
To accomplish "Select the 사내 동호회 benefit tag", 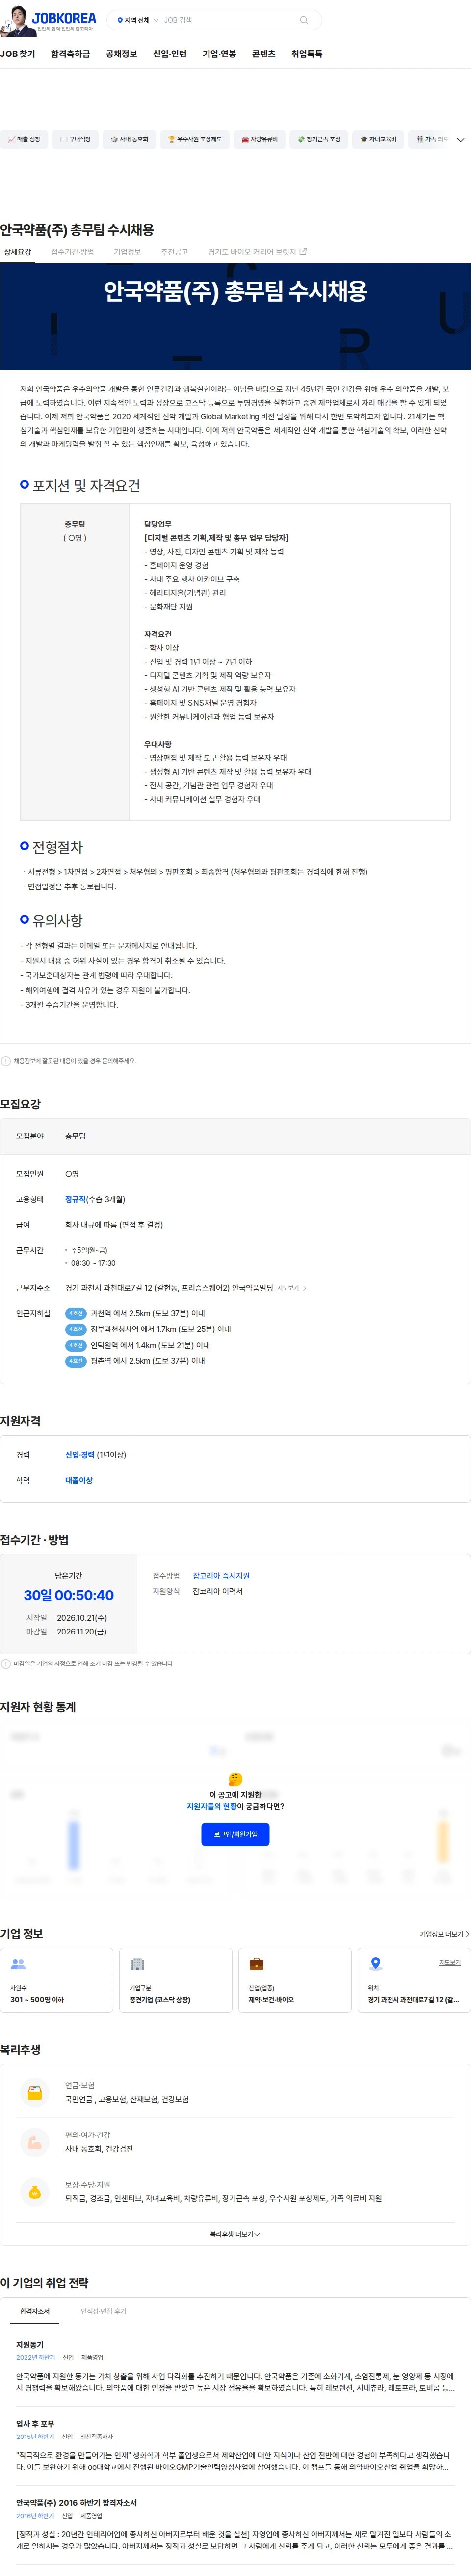I will (129, 140).
